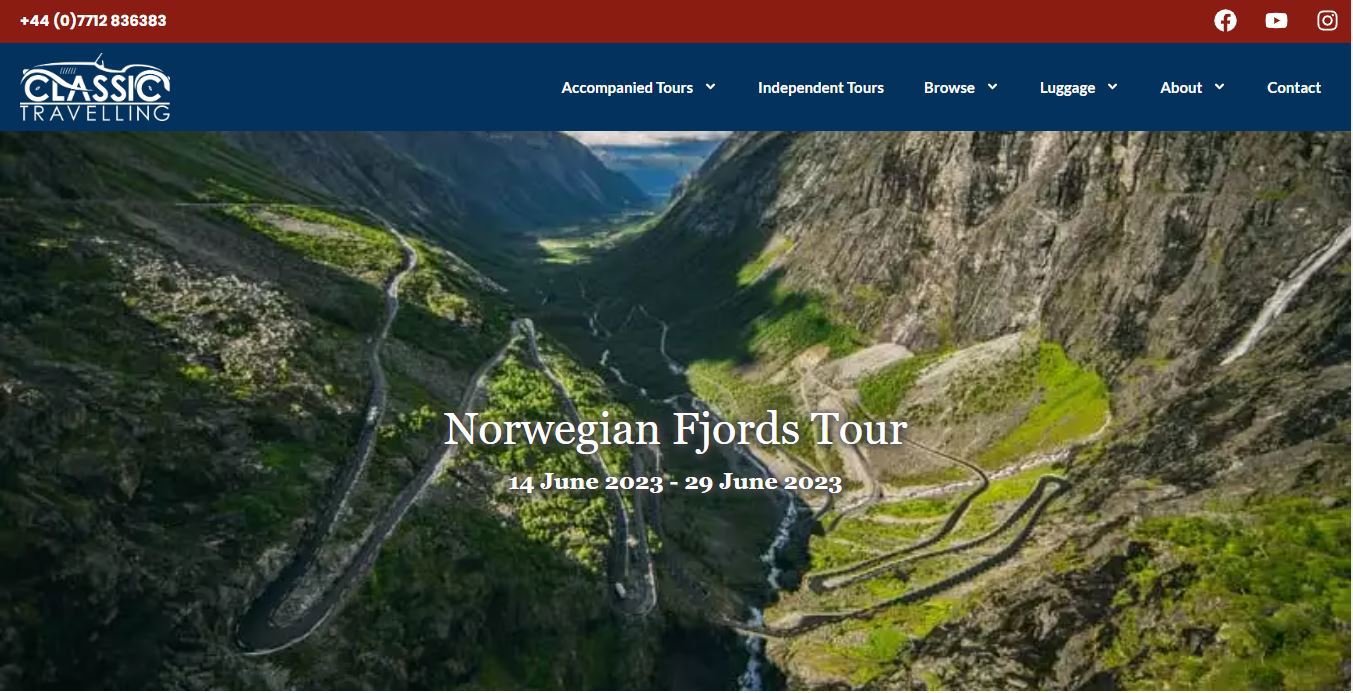The image size is (1353, 693).
Task: Call the +44 (0)7712 836383 phone link
Action: (93, 21)
